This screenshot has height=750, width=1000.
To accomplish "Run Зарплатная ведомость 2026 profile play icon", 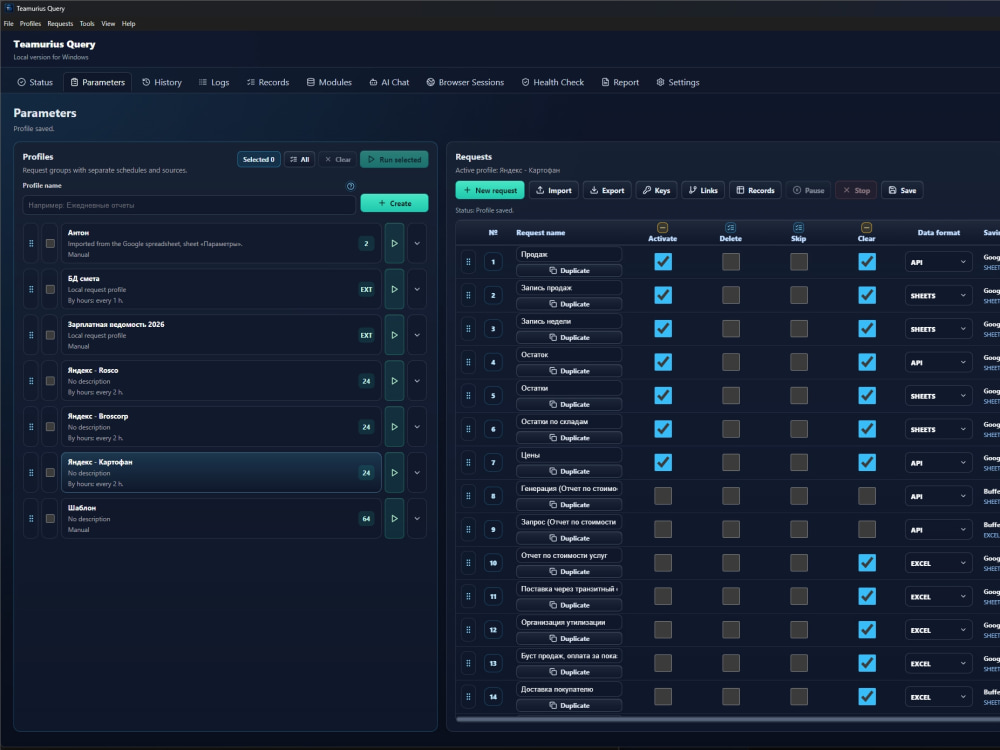I will click(394, 335).
